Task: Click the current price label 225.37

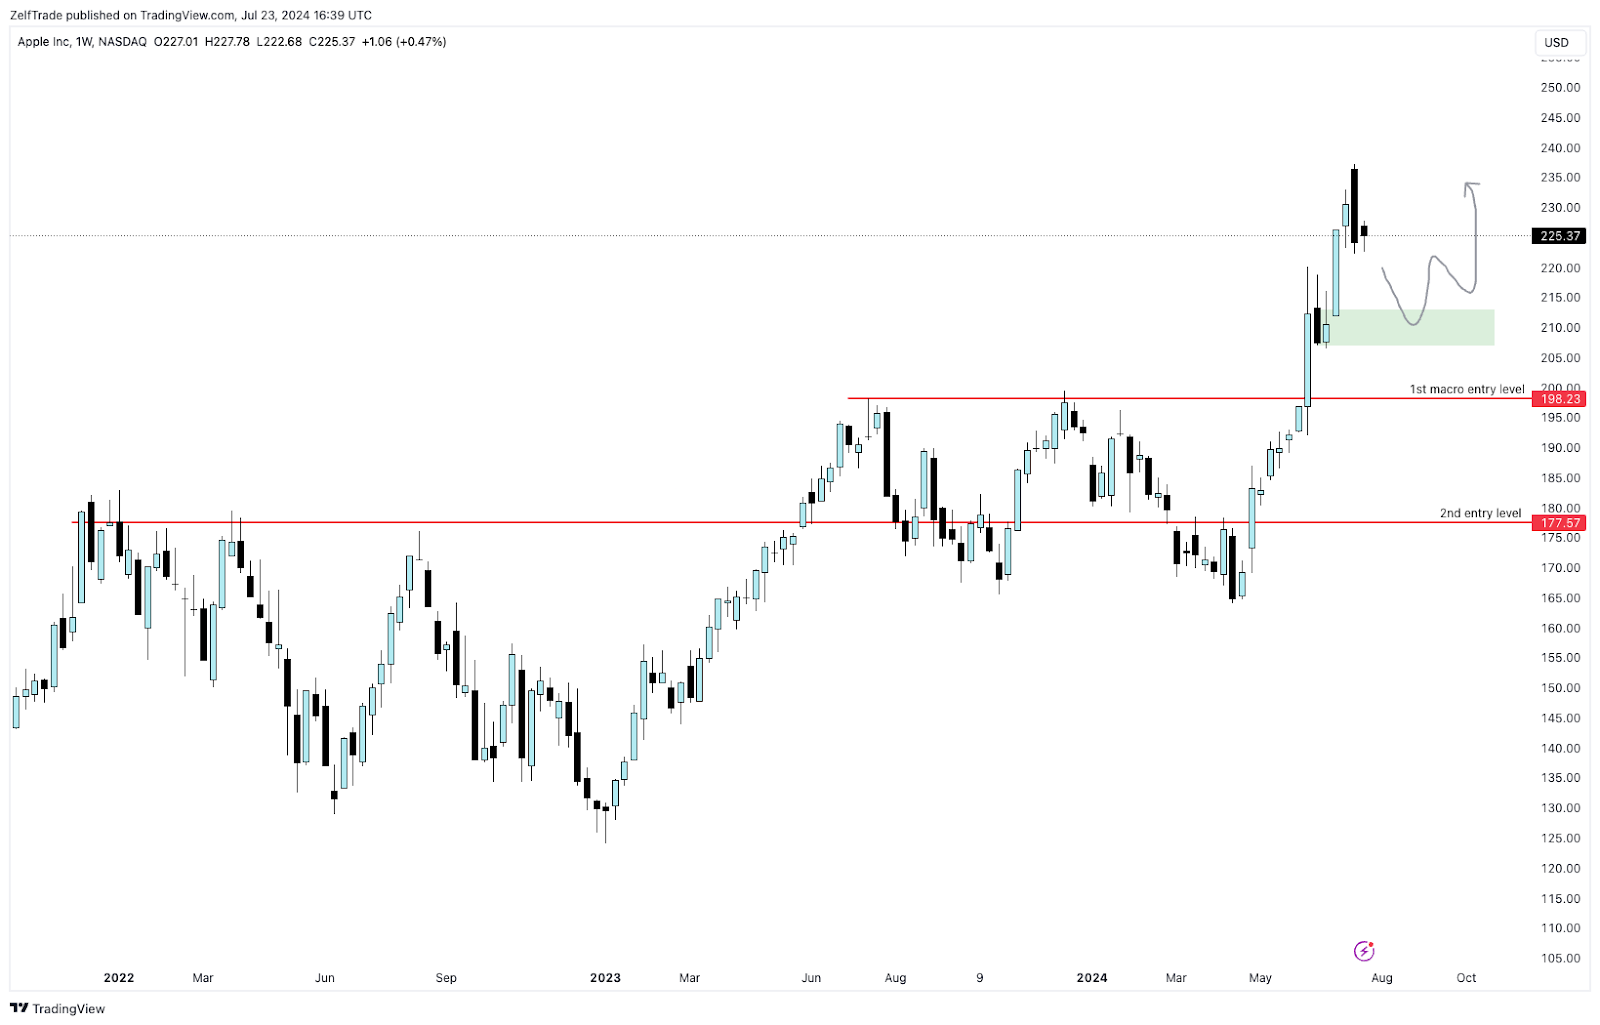Action: click(x=1559, y=236)
